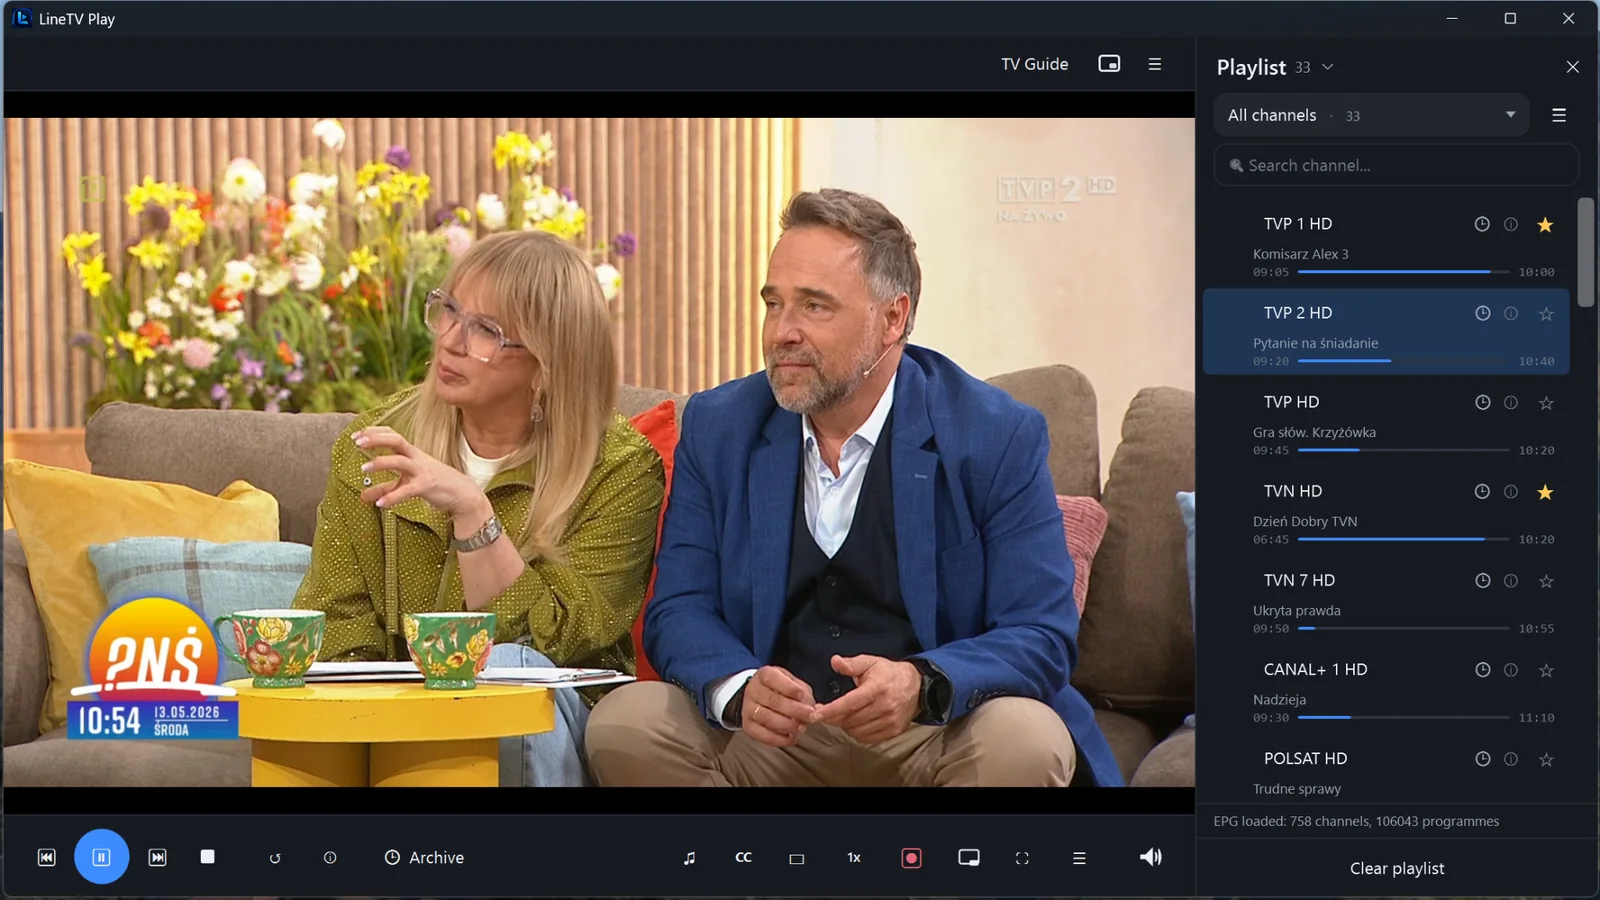The image size is (1600, 900).
Task: Remove TVP 1 HD from favorites
Action: [1545, 225]
